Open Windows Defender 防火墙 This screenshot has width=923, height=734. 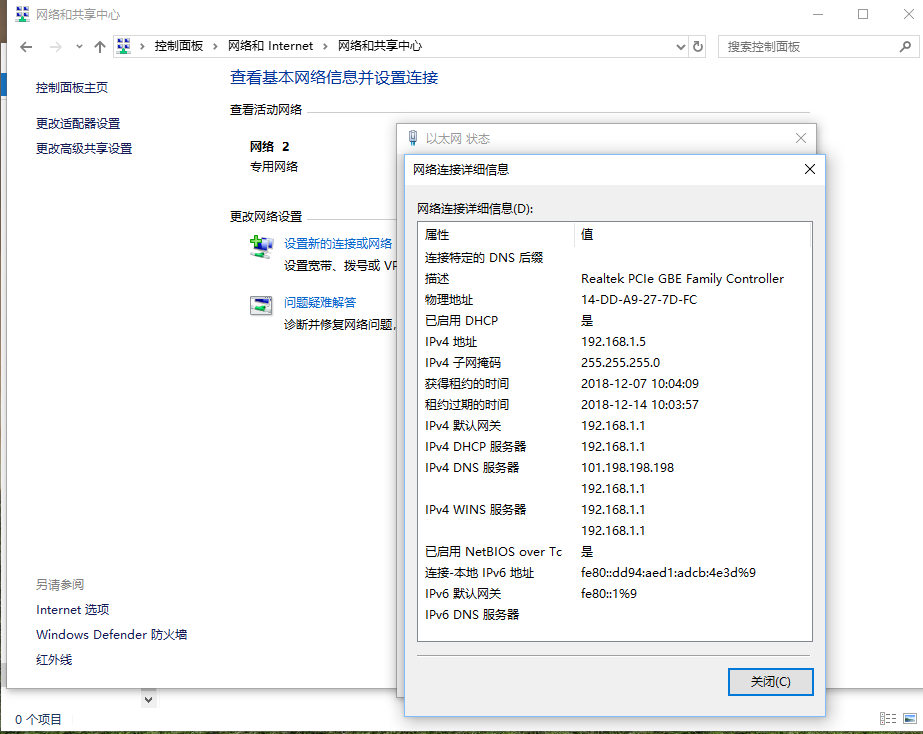111,634
